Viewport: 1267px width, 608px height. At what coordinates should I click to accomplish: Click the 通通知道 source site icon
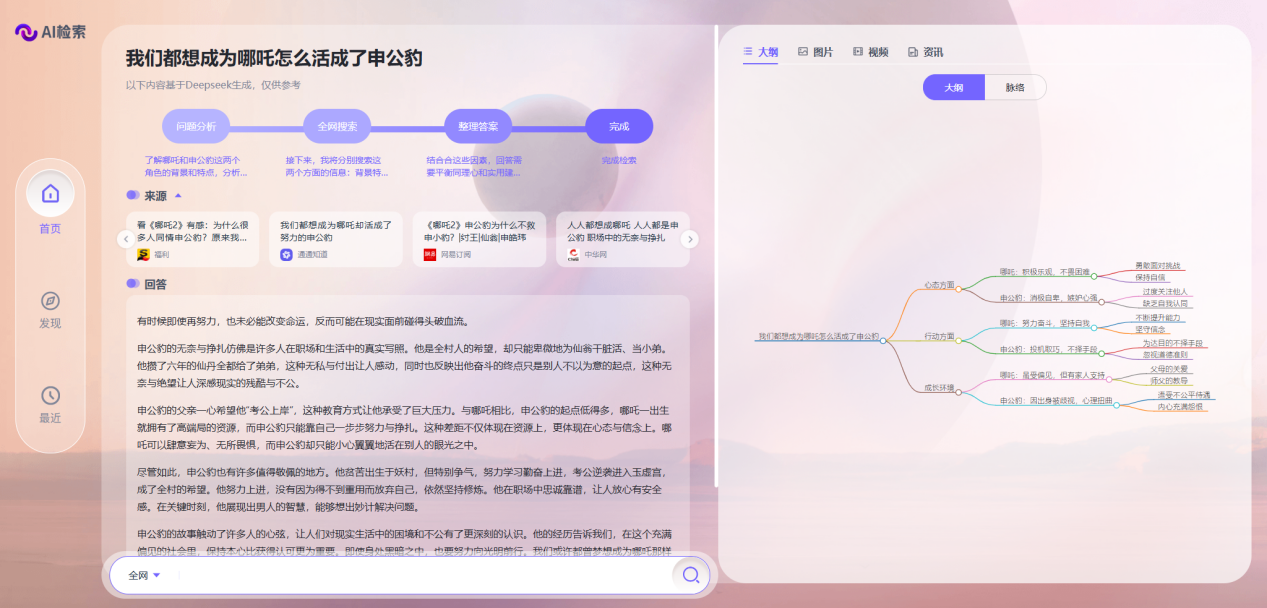(286, 255)
